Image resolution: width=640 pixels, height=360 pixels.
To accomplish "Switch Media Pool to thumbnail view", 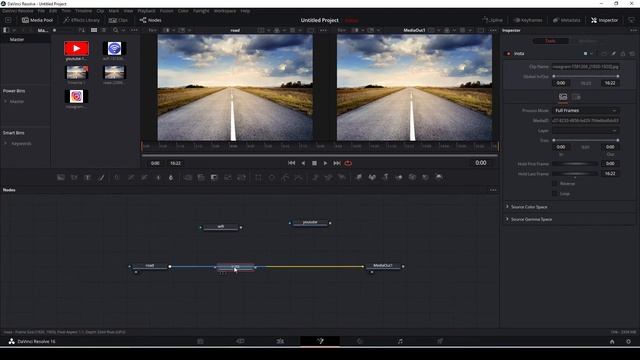I will (94, 30).
